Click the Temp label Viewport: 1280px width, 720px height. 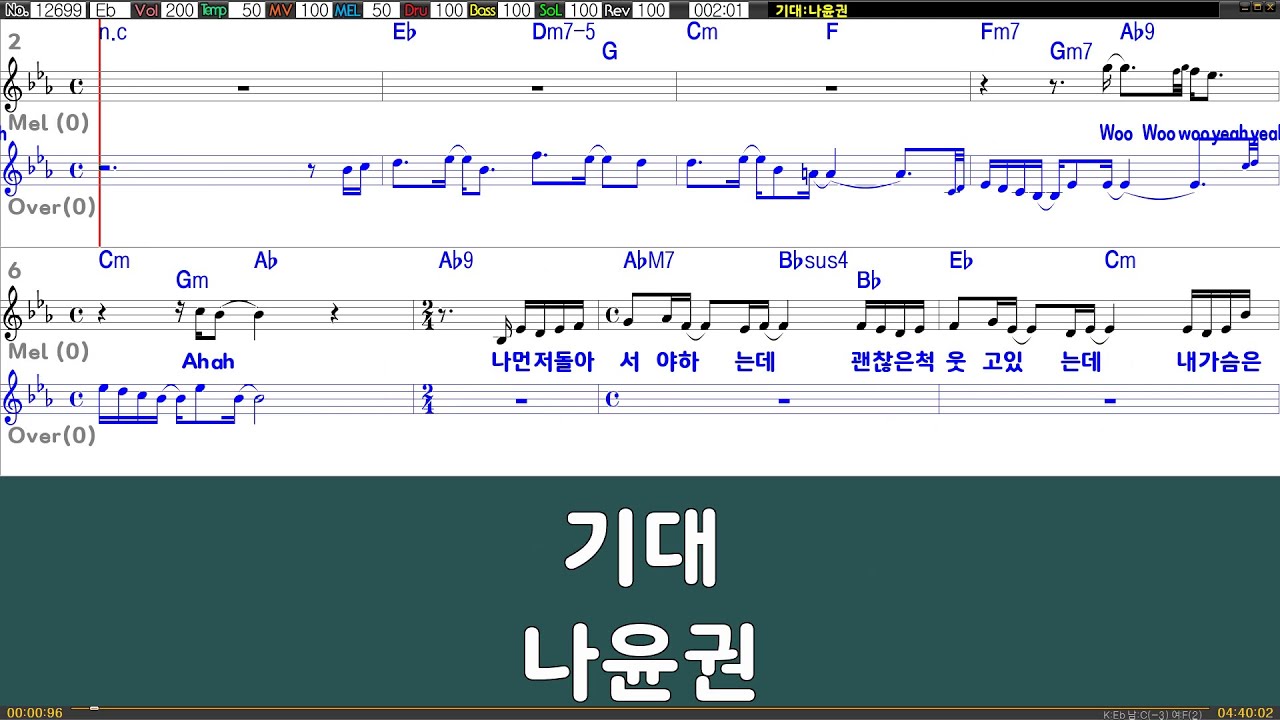[x=213, y=10]
